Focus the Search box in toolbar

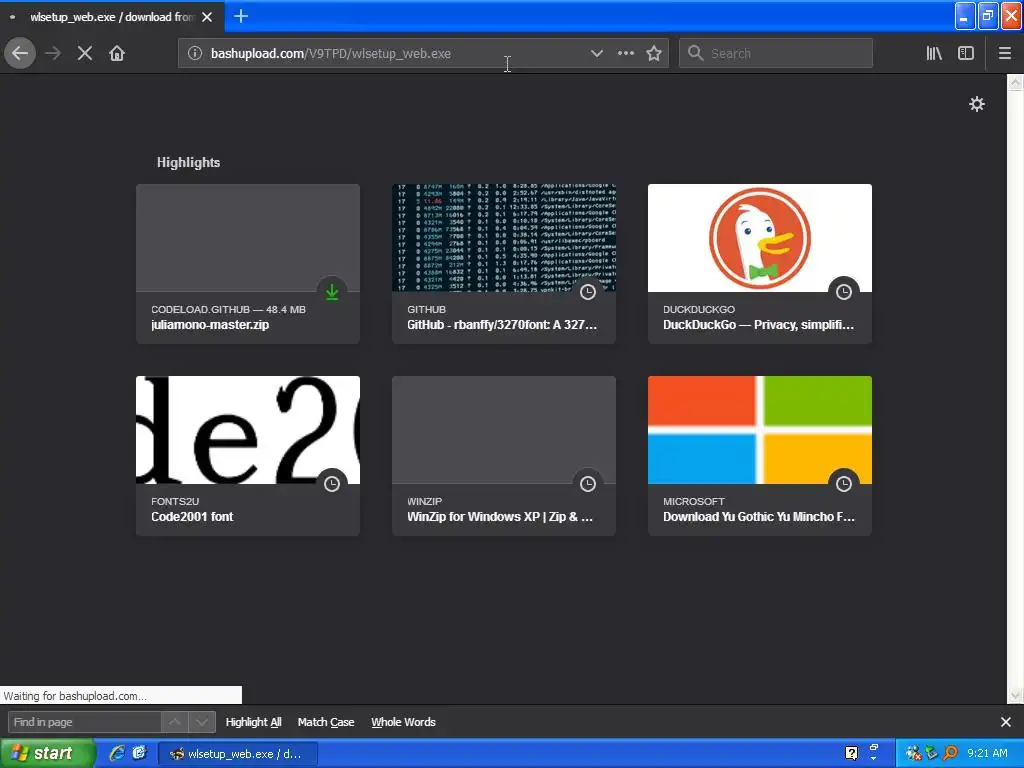point(776,54)
